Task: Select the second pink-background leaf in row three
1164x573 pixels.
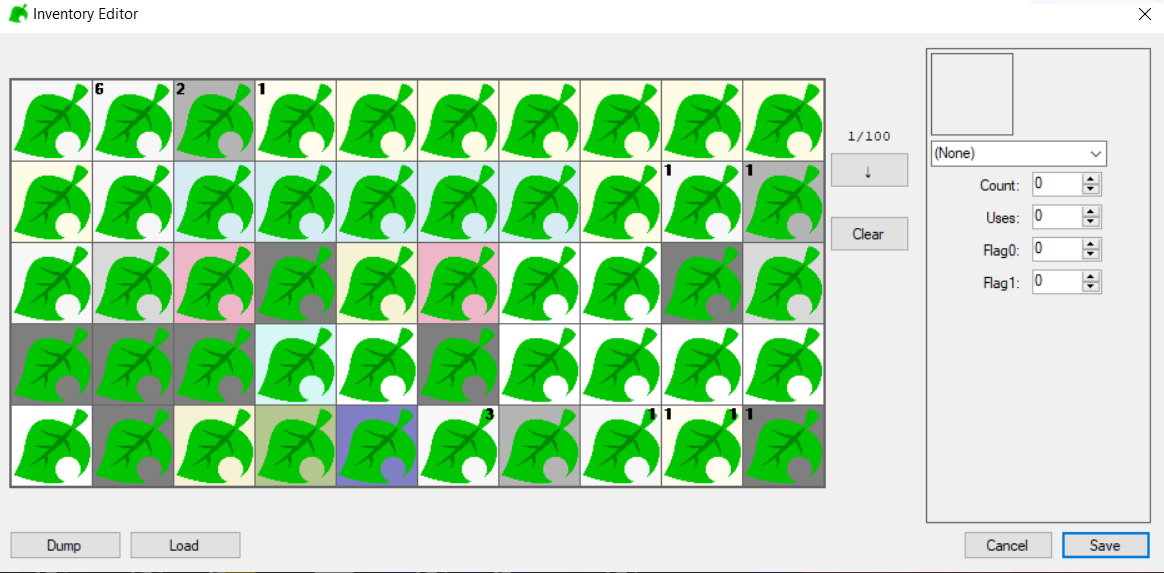Action: tap(458, 284)
